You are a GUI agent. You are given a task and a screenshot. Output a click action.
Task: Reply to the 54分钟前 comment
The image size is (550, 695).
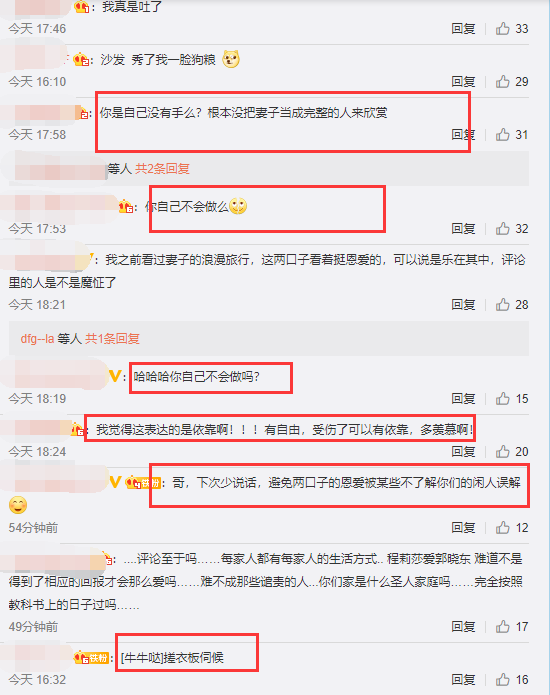[x=463, y=527]
